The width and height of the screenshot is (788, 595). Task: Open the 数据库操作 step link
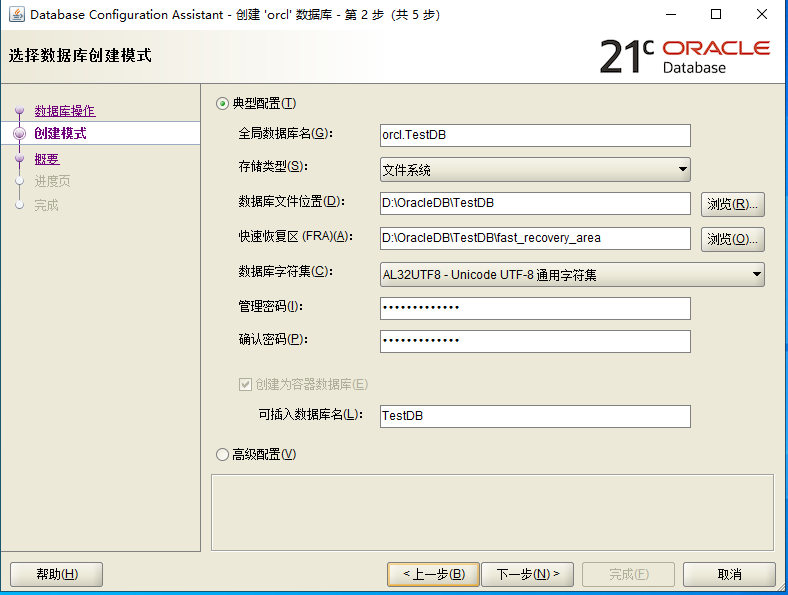point(65,111)
